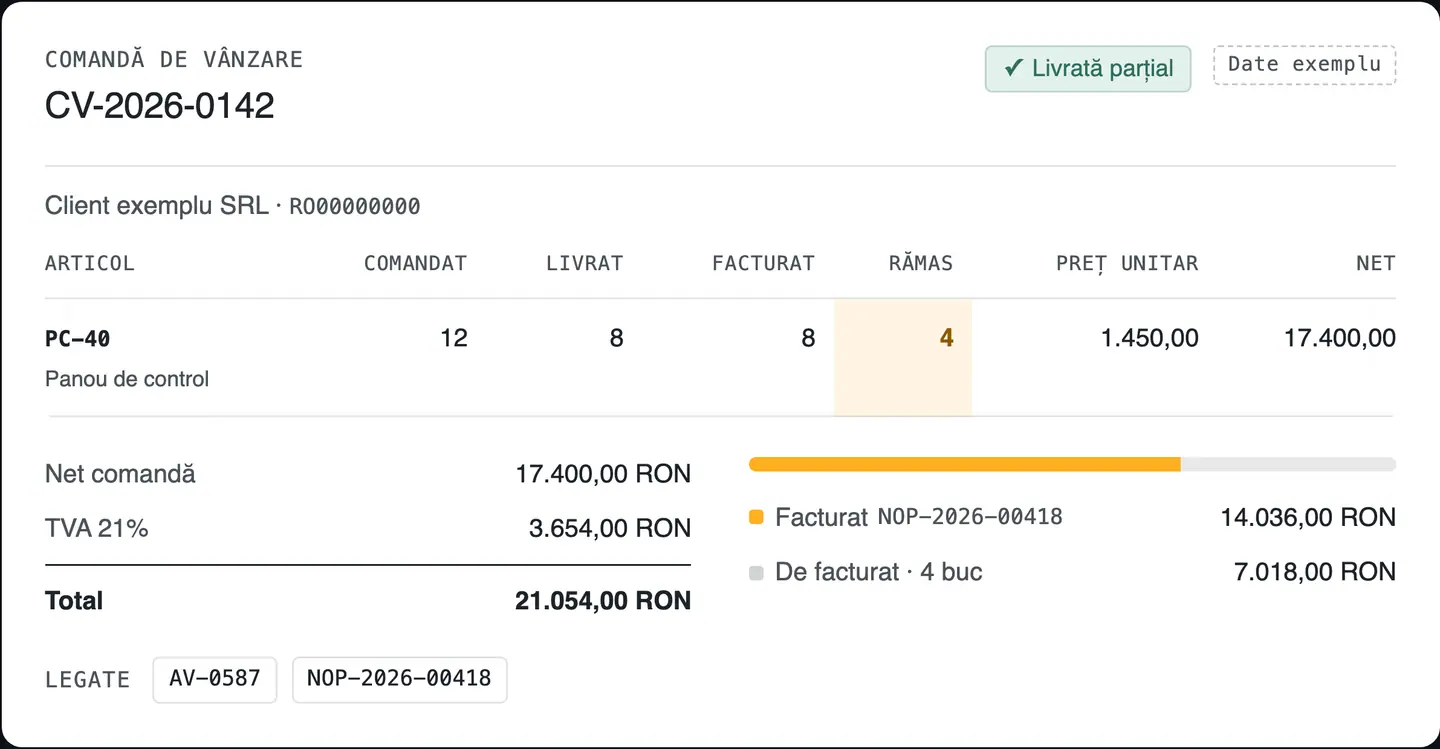Click the tax ID RO000000000
The image size is (1440, 749).
tap(355, 207)
